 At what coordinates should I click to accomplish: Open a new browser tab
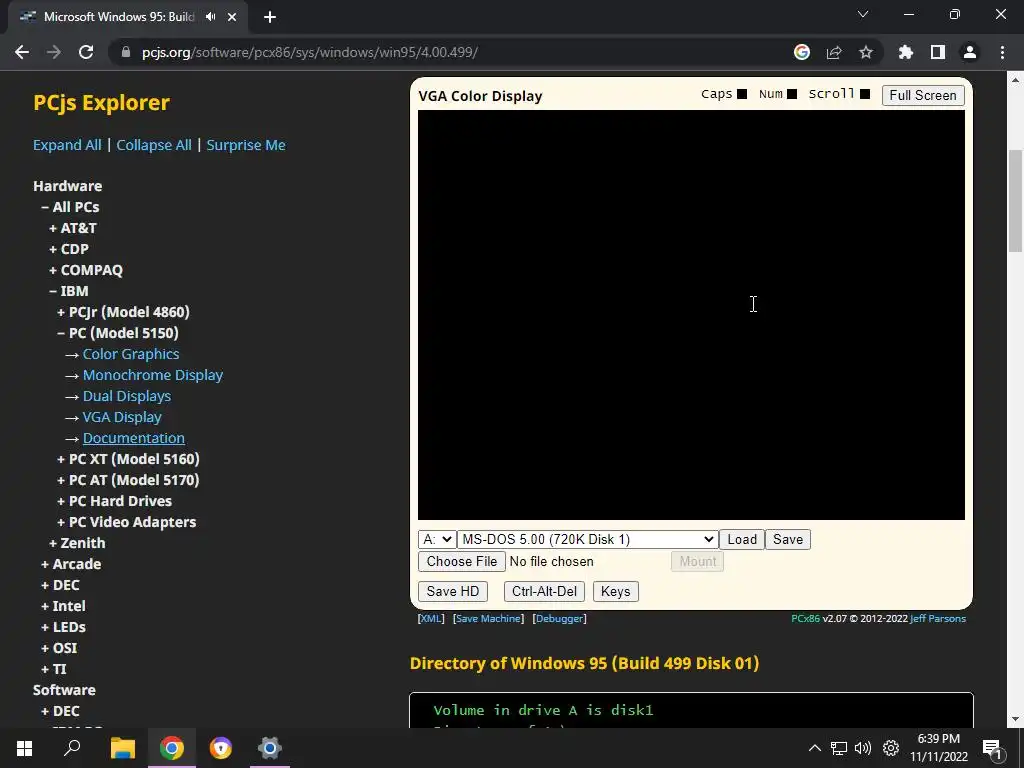pos(270,17)
